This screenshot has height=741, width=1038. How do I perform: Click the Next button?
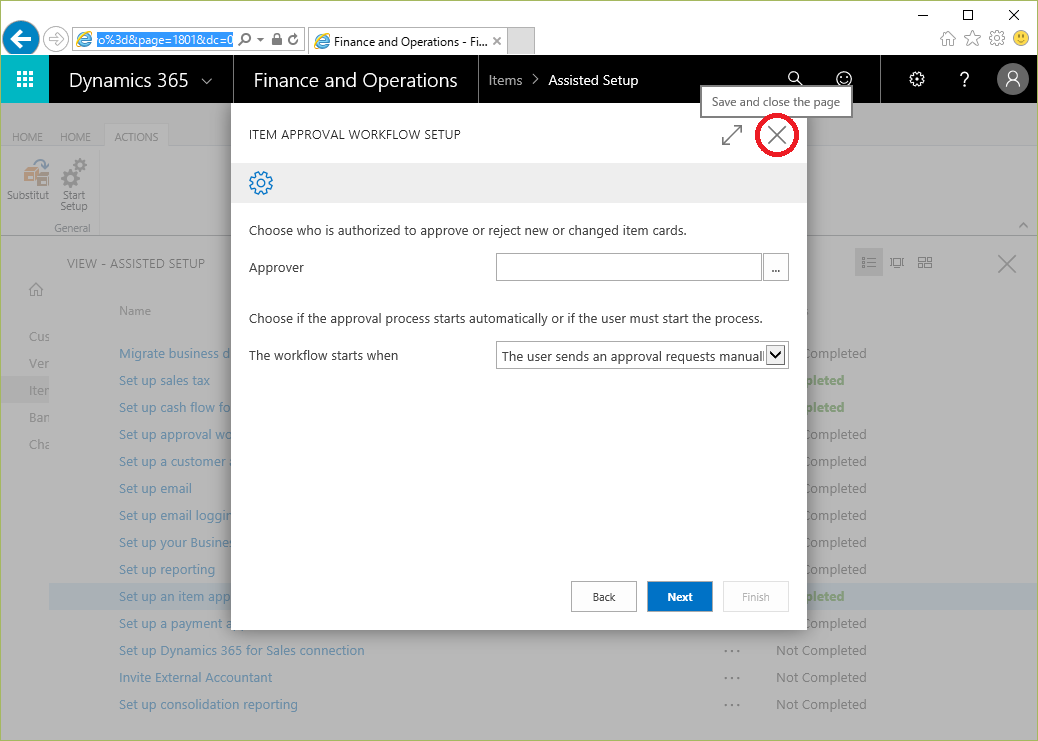680,597
